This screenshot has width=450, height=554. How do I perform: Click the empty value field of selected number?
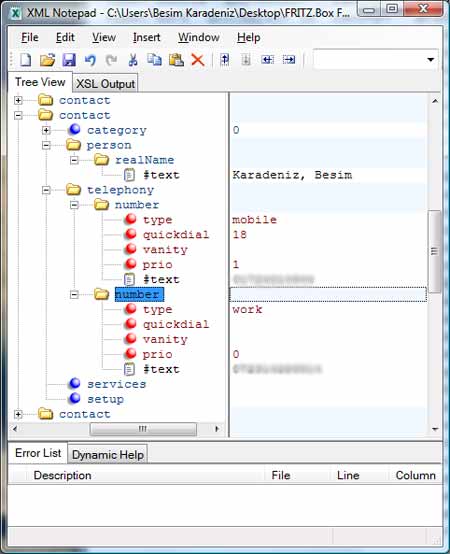(x=328, y=294)
